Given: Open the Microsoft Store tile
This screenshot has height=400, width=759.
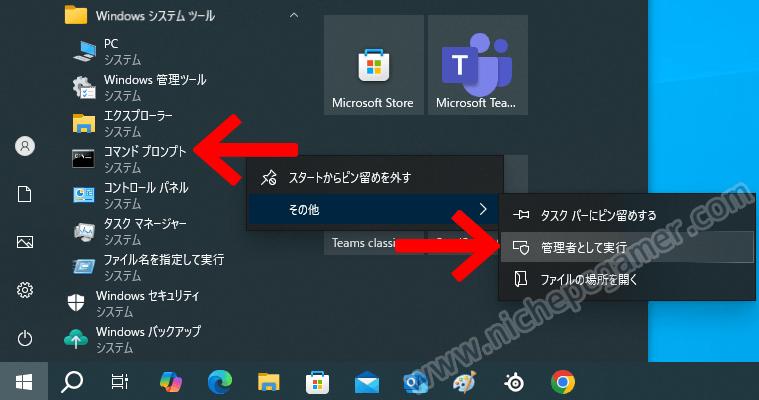Looking at the screenshot, I should pyautogui.click(x=371, y=66).
